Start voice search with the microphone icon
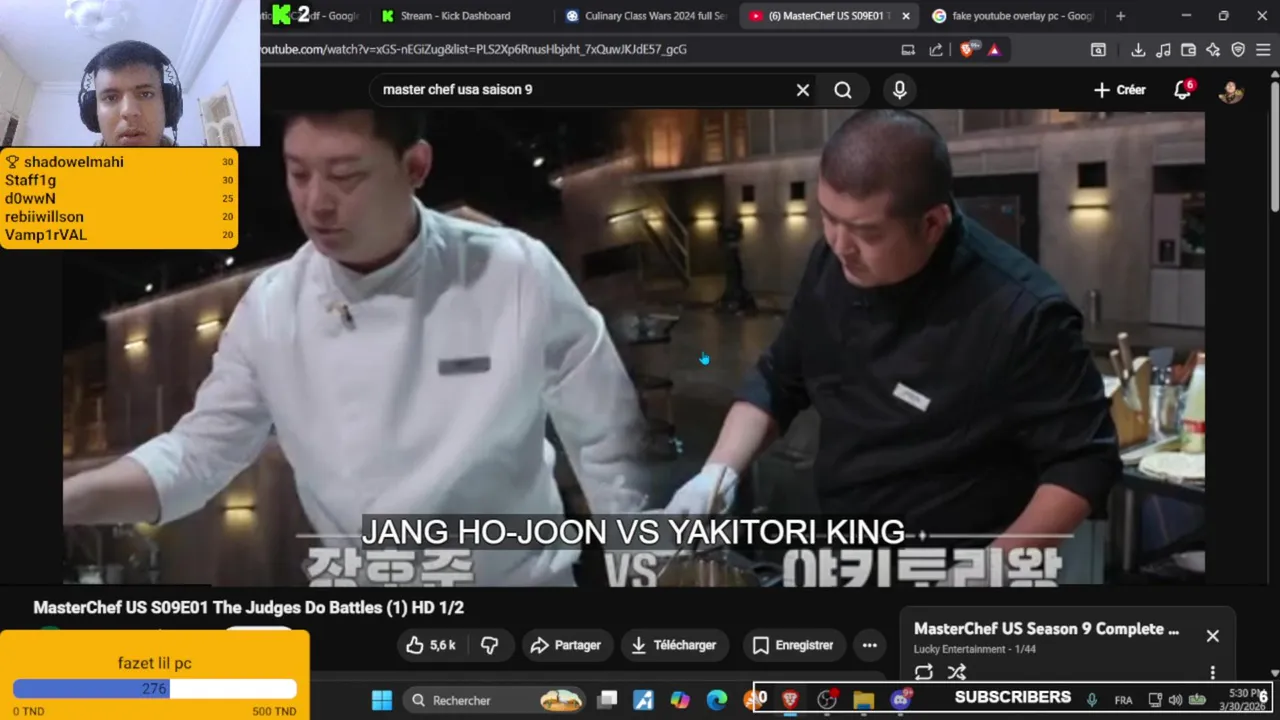 coord(899,90)
